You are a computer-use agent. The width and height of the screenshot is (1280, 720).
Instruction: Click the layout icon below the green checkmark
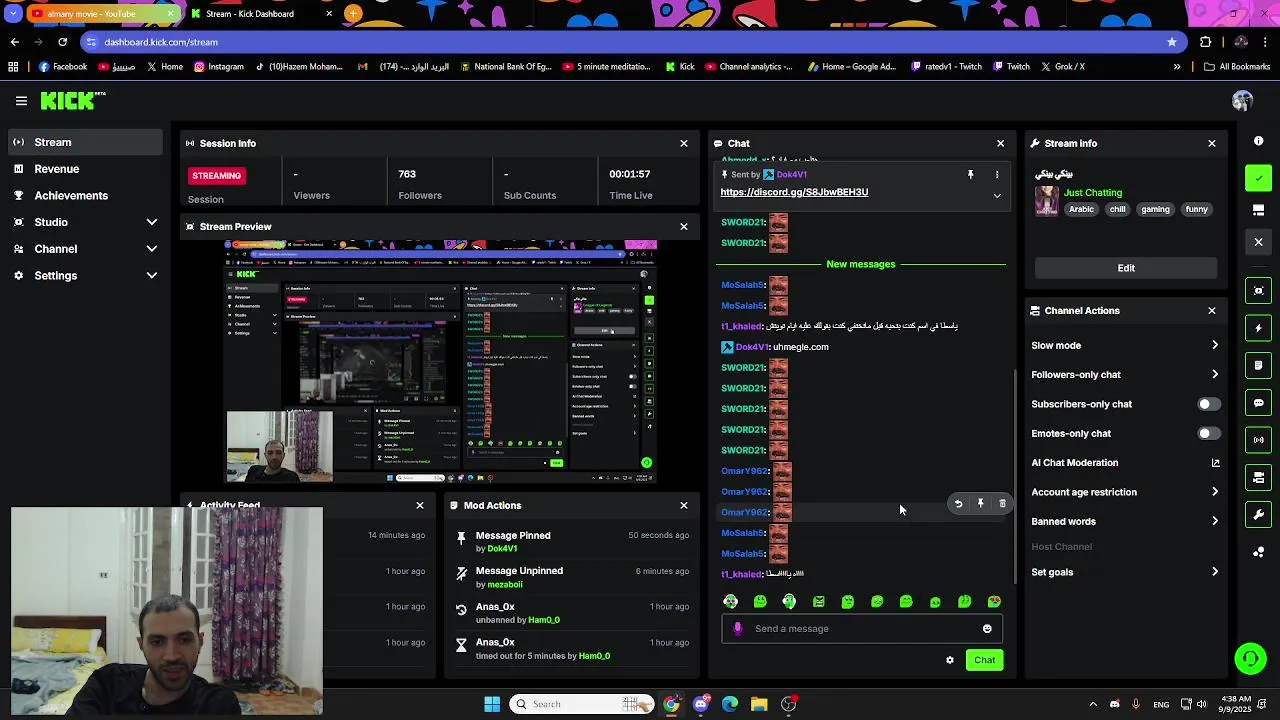pyautogui.click(x=1258, y=210)
